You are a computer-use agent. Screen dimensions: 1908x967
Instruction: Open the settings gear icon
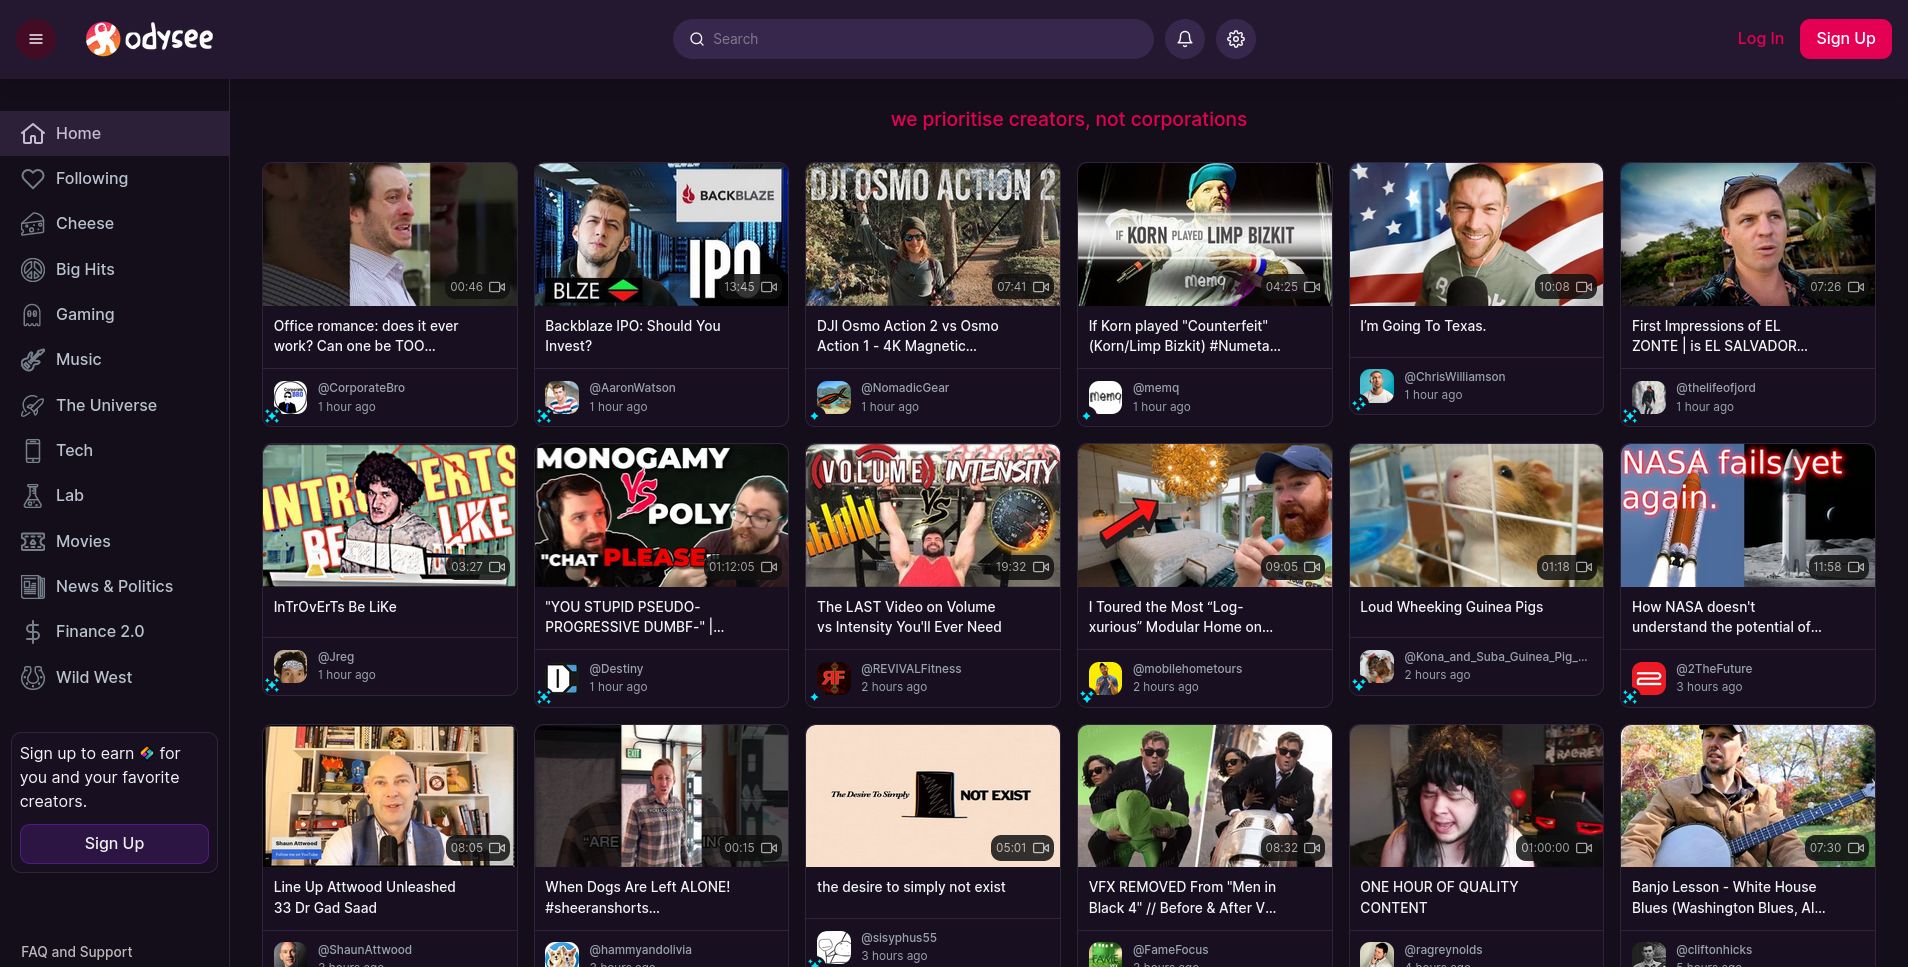(1236, 39)
